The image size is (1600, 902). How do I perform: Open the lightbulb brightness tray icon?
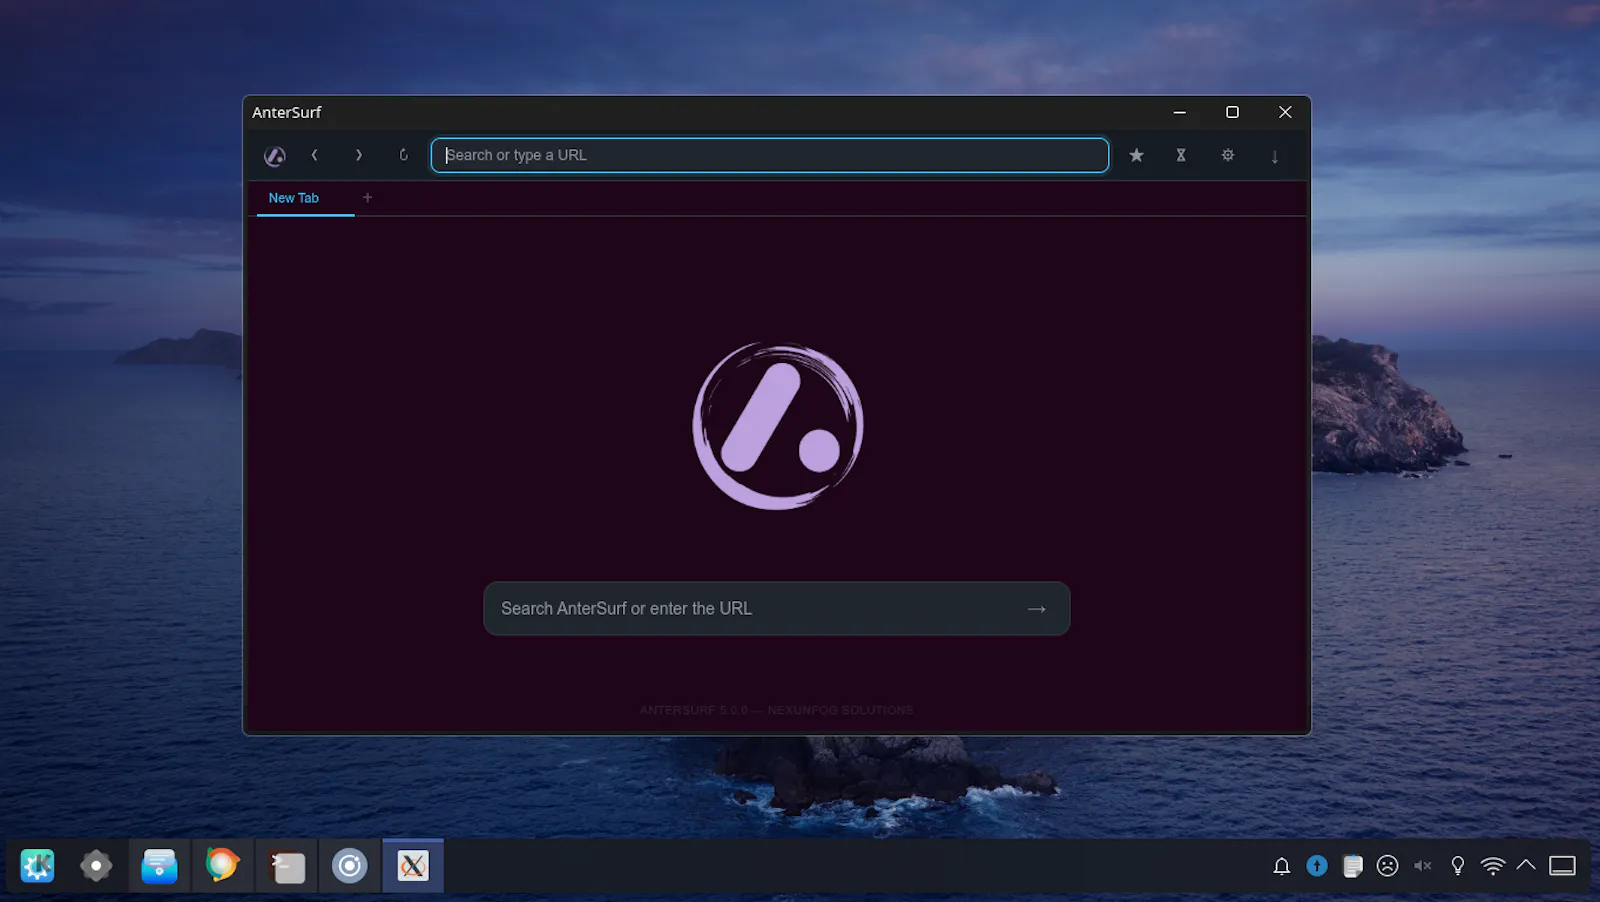[1458, 866]
